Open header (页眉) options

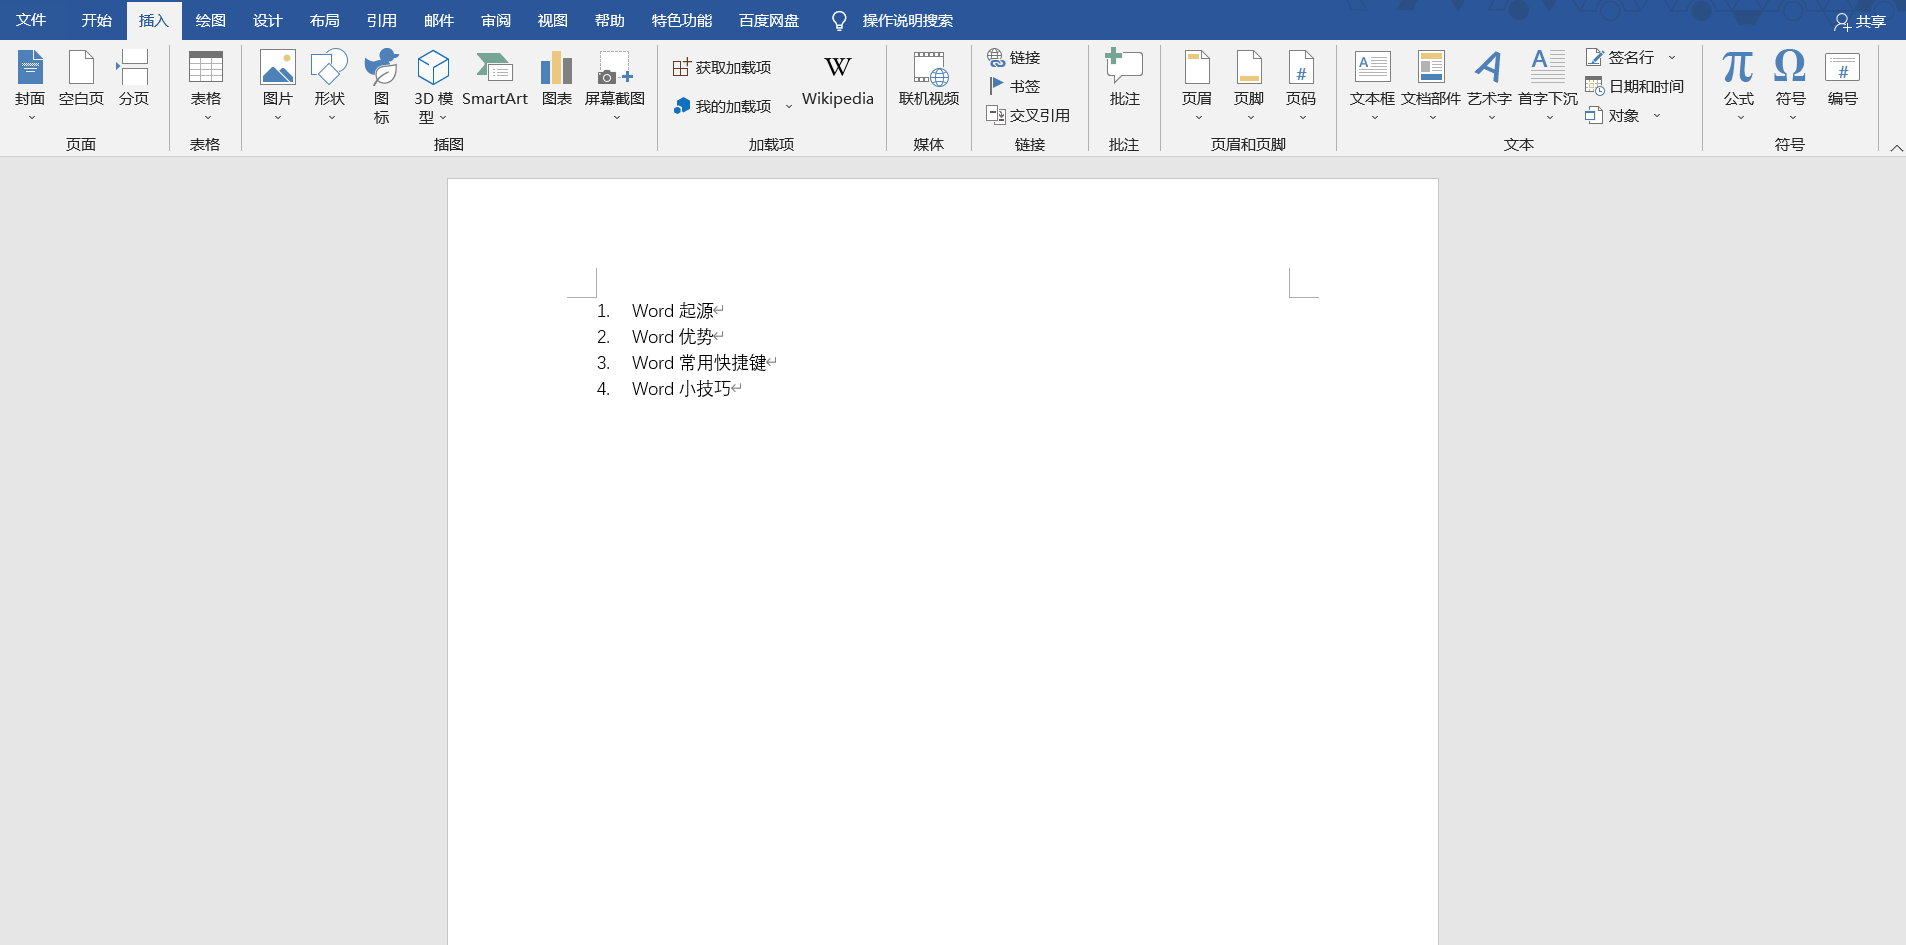[x=1197, y=86]
